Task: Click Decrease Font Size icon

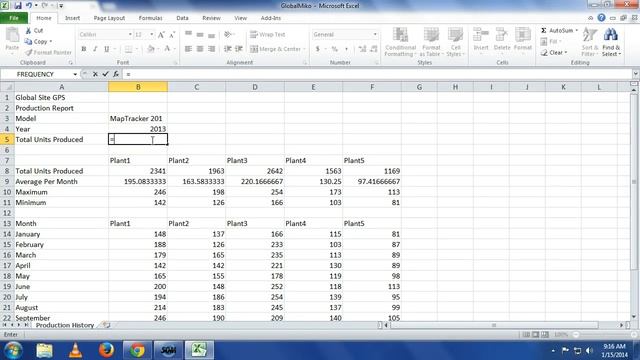Action: point(172,35)
